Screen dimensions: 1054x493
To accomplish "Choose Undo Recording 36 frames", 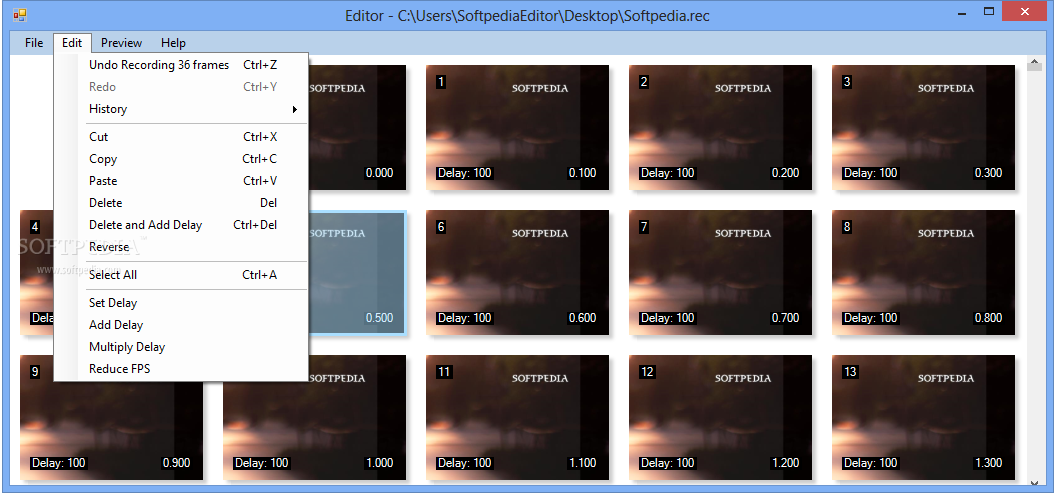I will pyautogui.click(x=181, y=65).
